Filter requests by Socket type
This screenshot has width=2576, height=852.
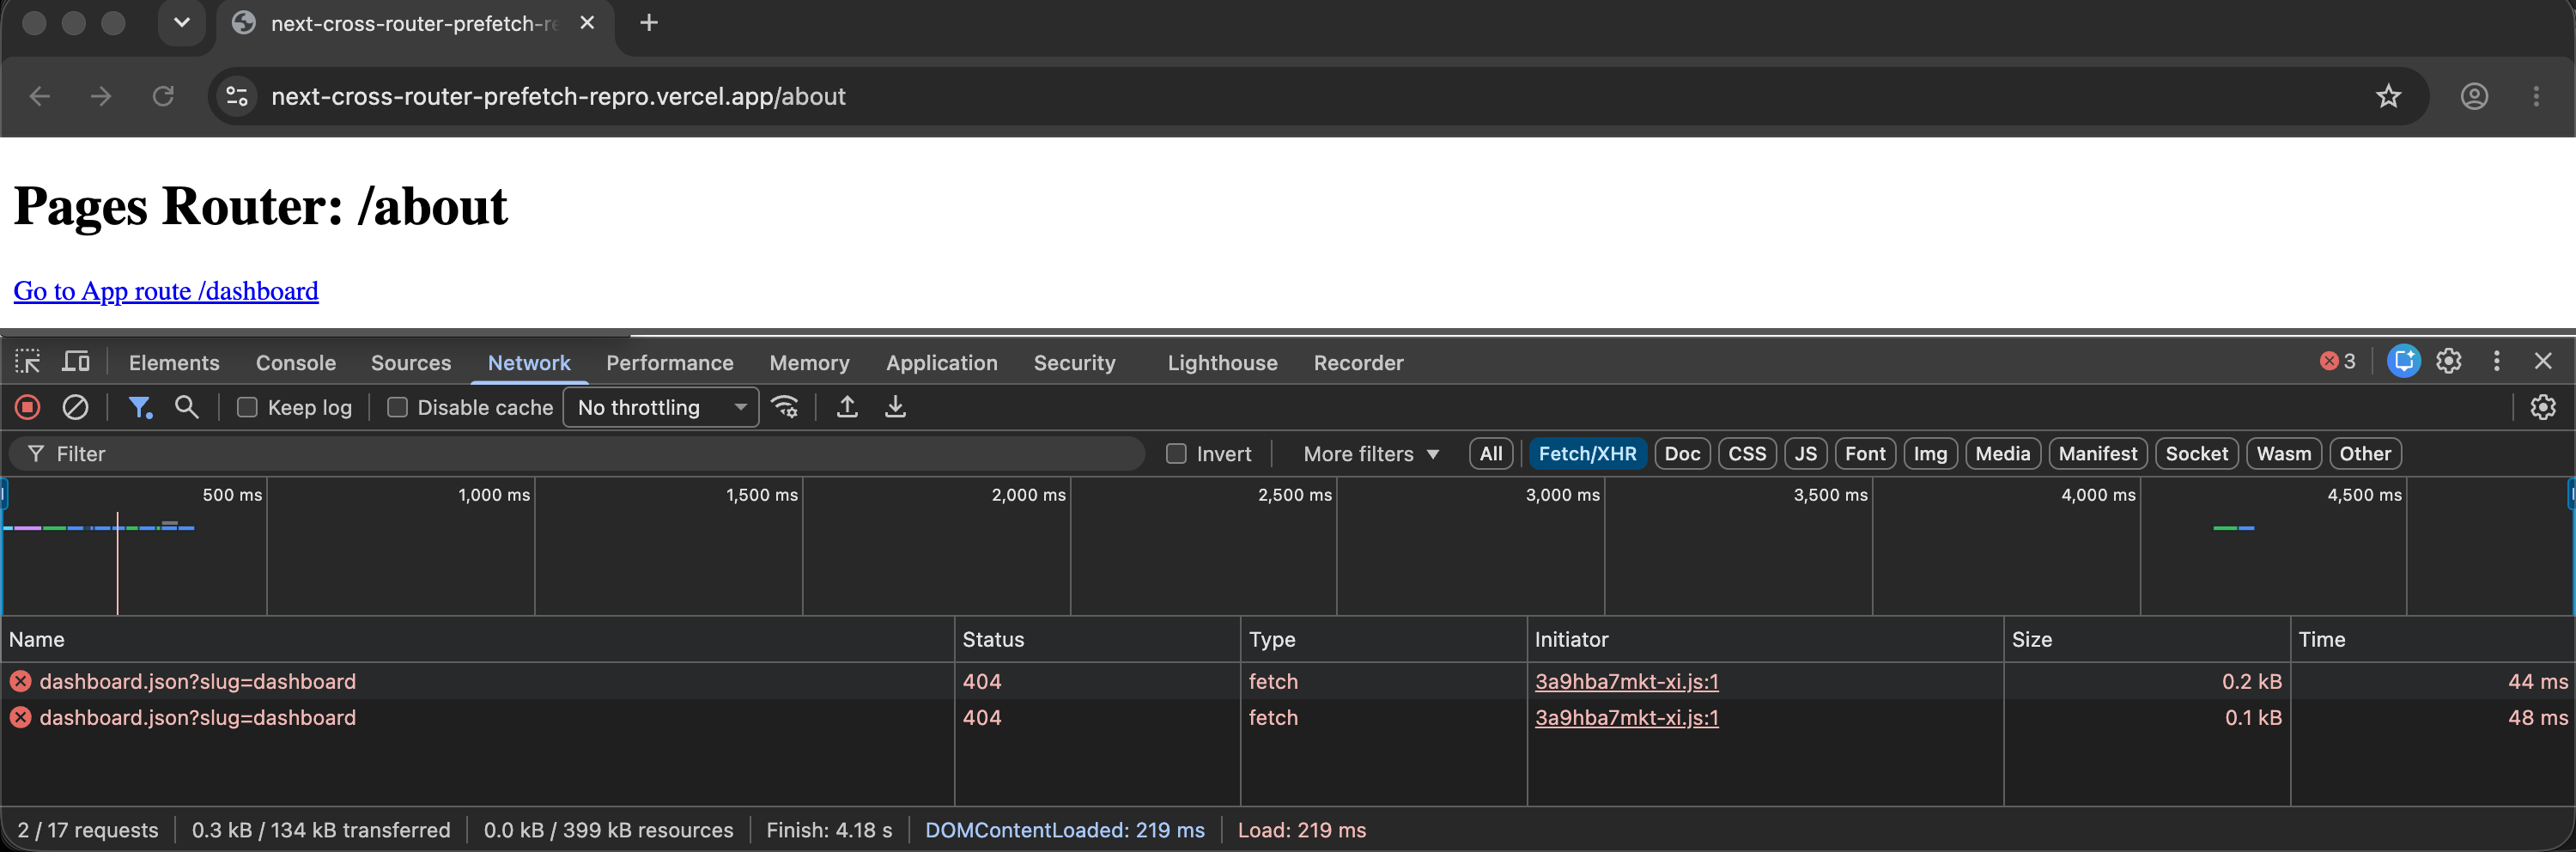(x=2196, y=454)
